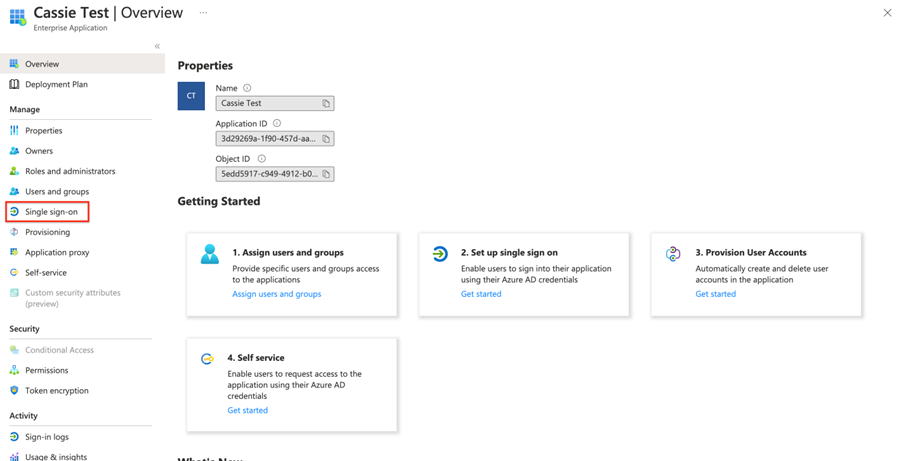
Task: Click Get started under Set up single sign on
Action: 481,294
